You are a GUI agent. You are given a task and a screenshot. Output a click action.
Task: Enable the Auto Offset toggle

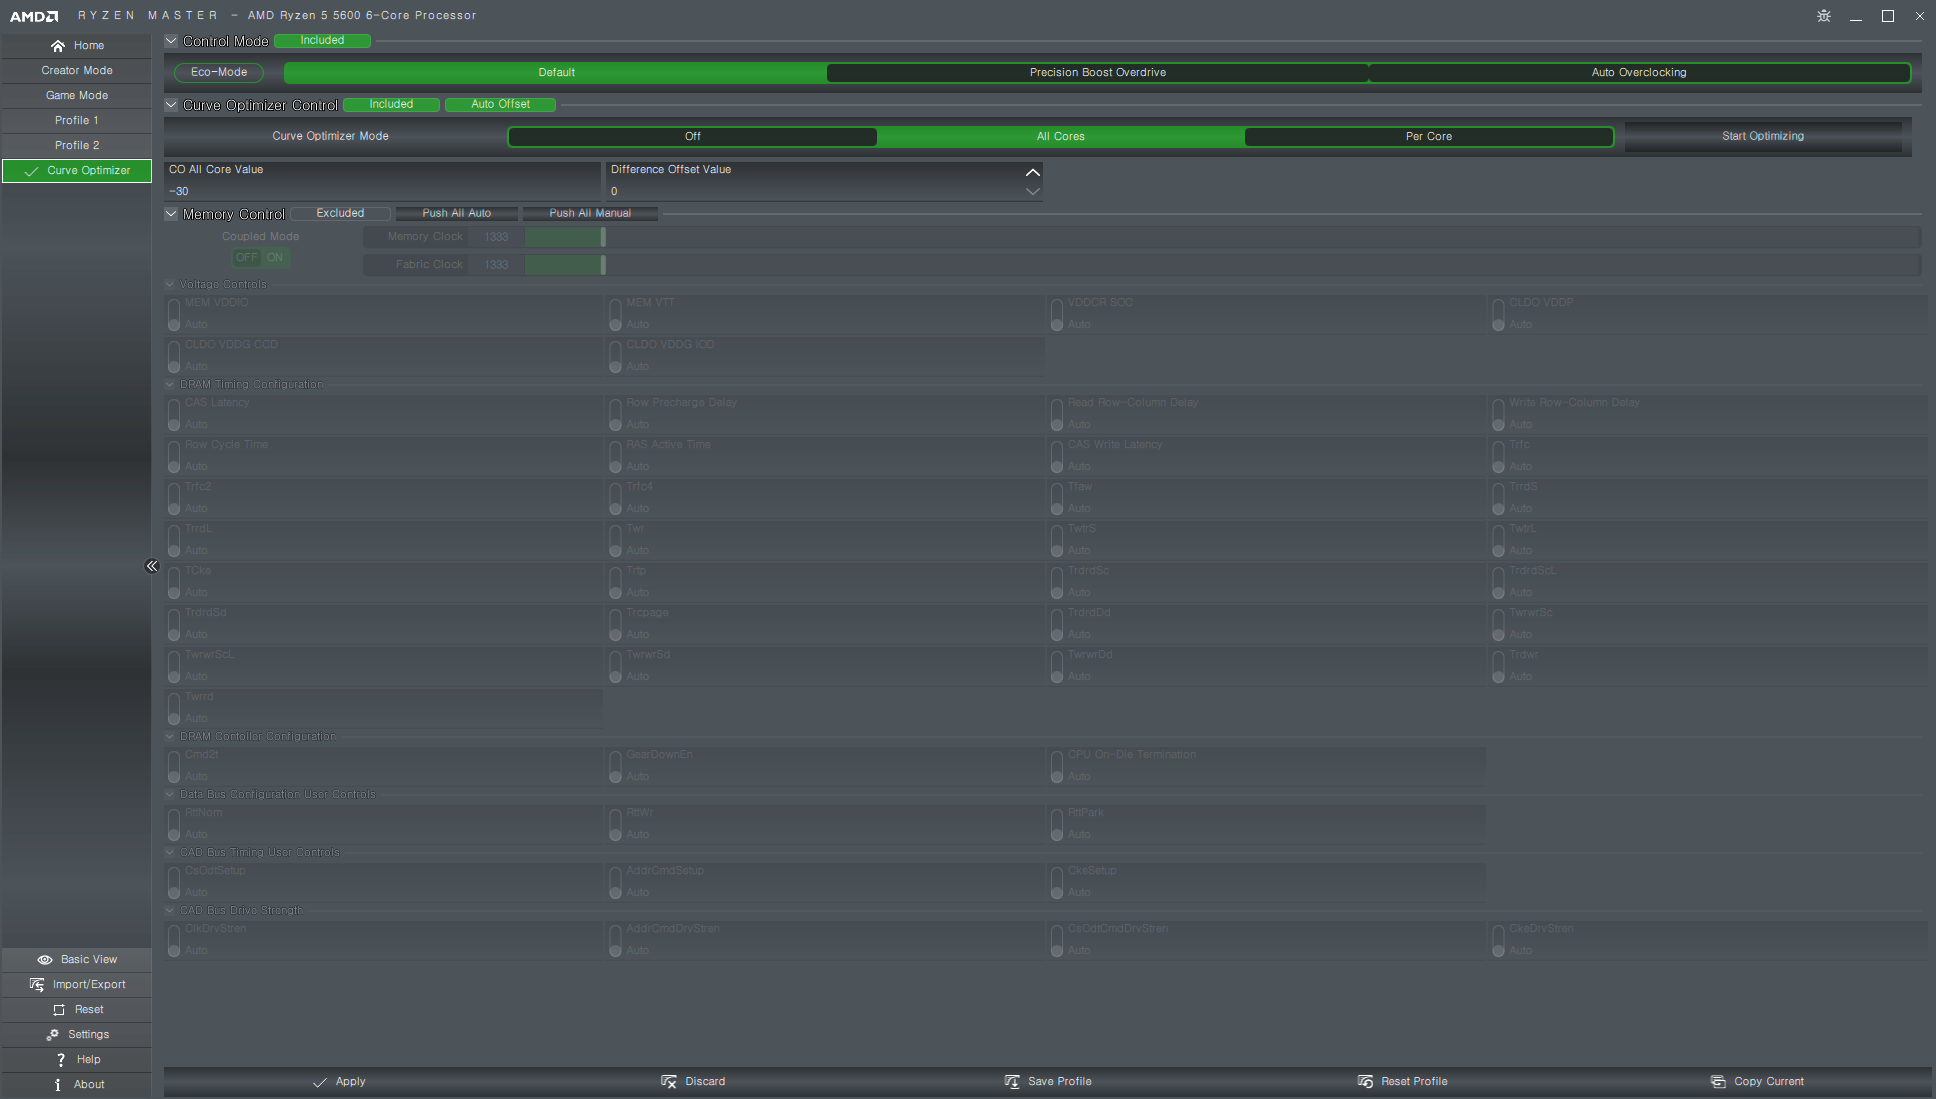tap(500, 105)
